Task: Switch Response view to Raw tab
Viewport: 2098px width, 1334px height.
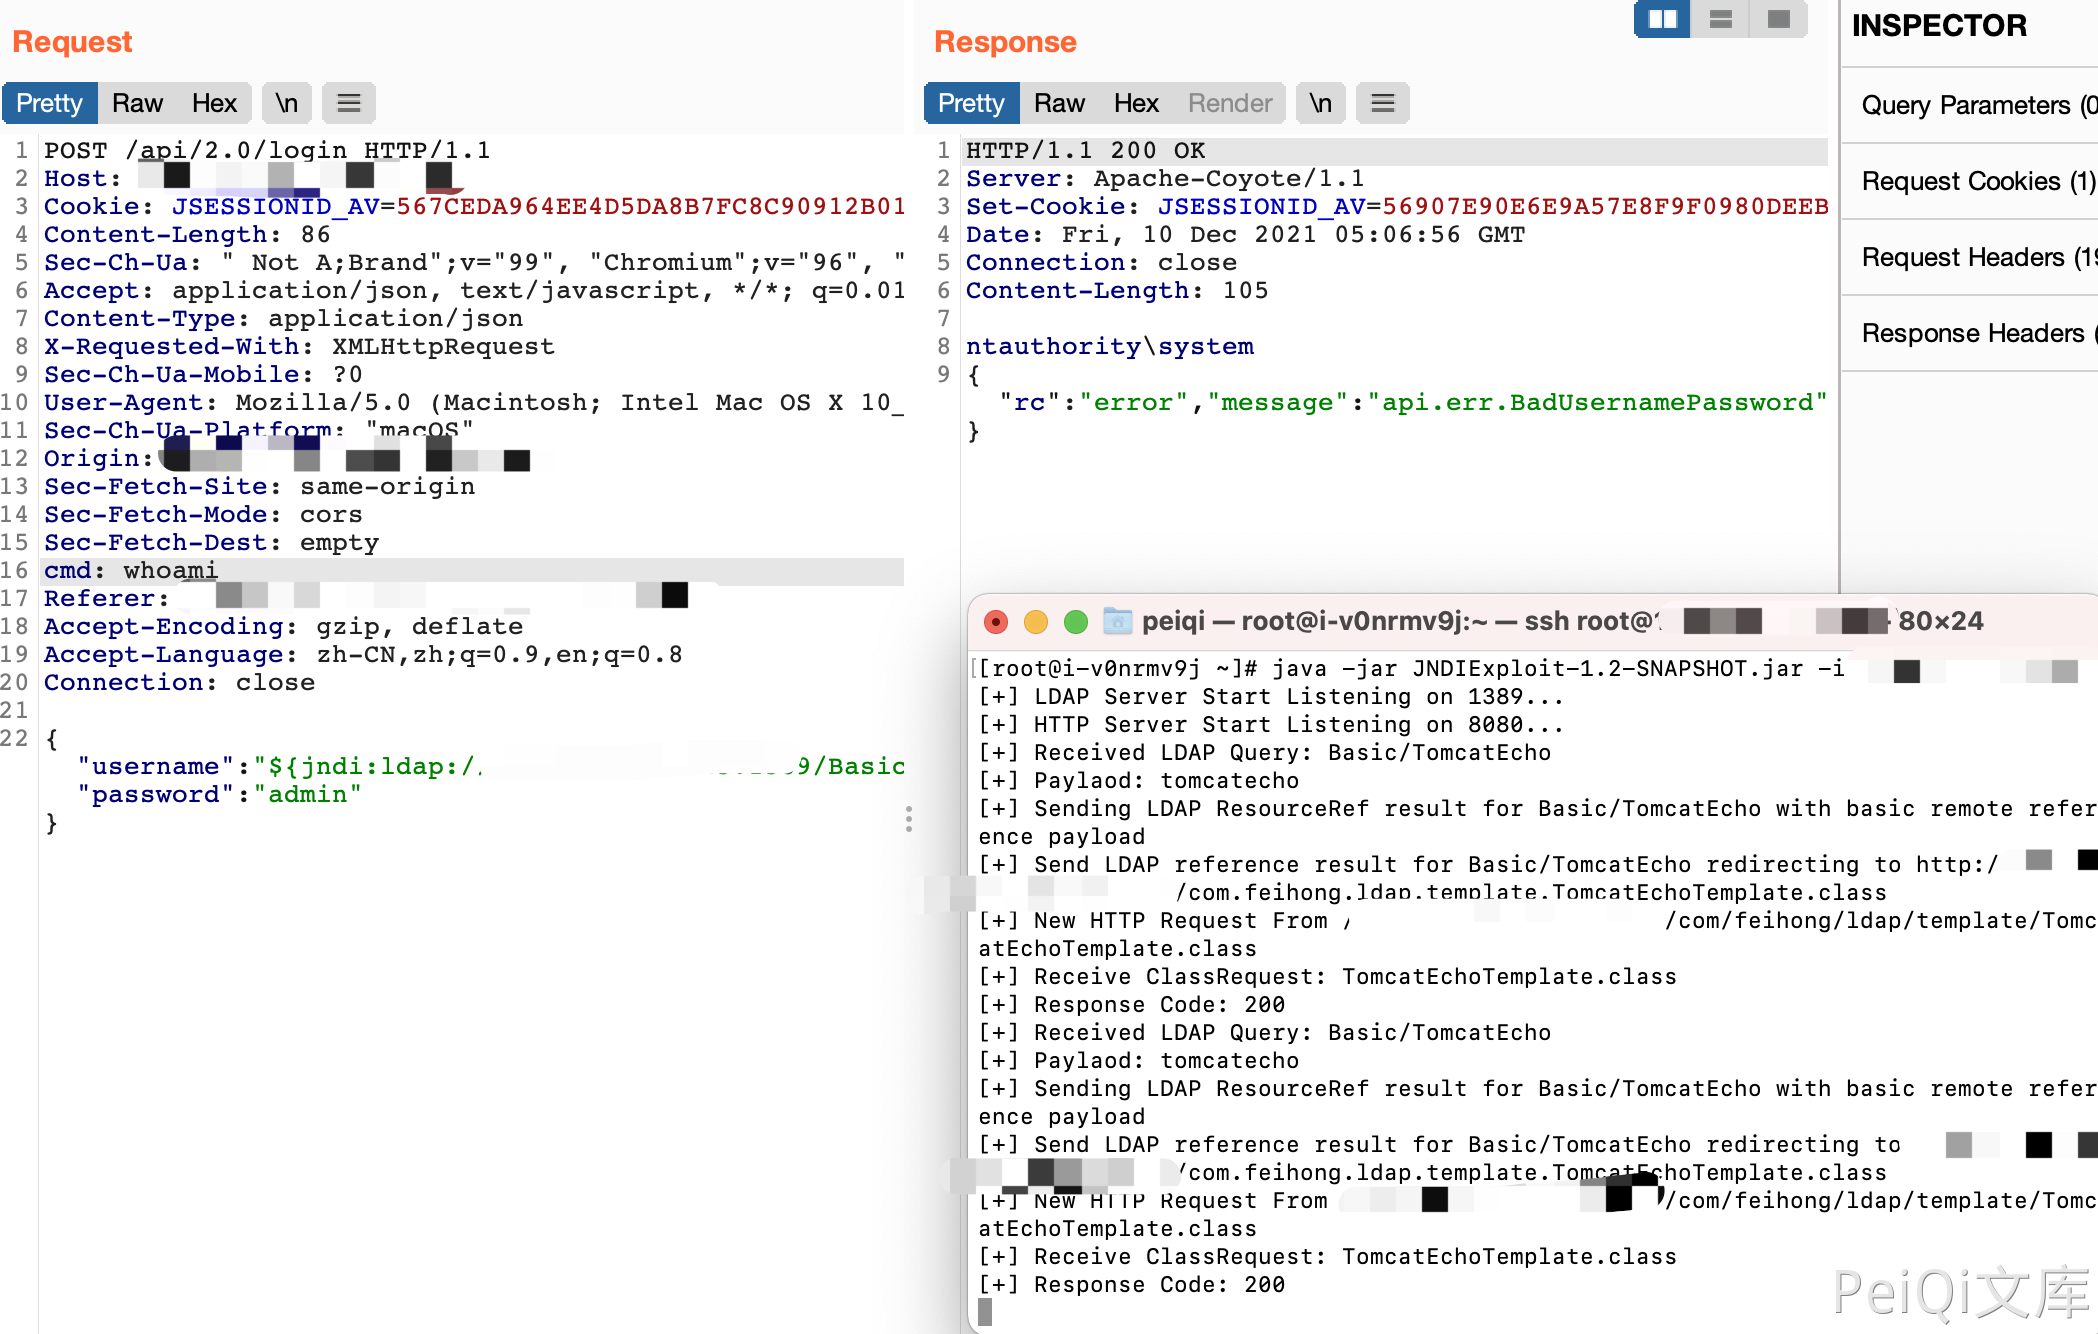Action: point(1059,103)
